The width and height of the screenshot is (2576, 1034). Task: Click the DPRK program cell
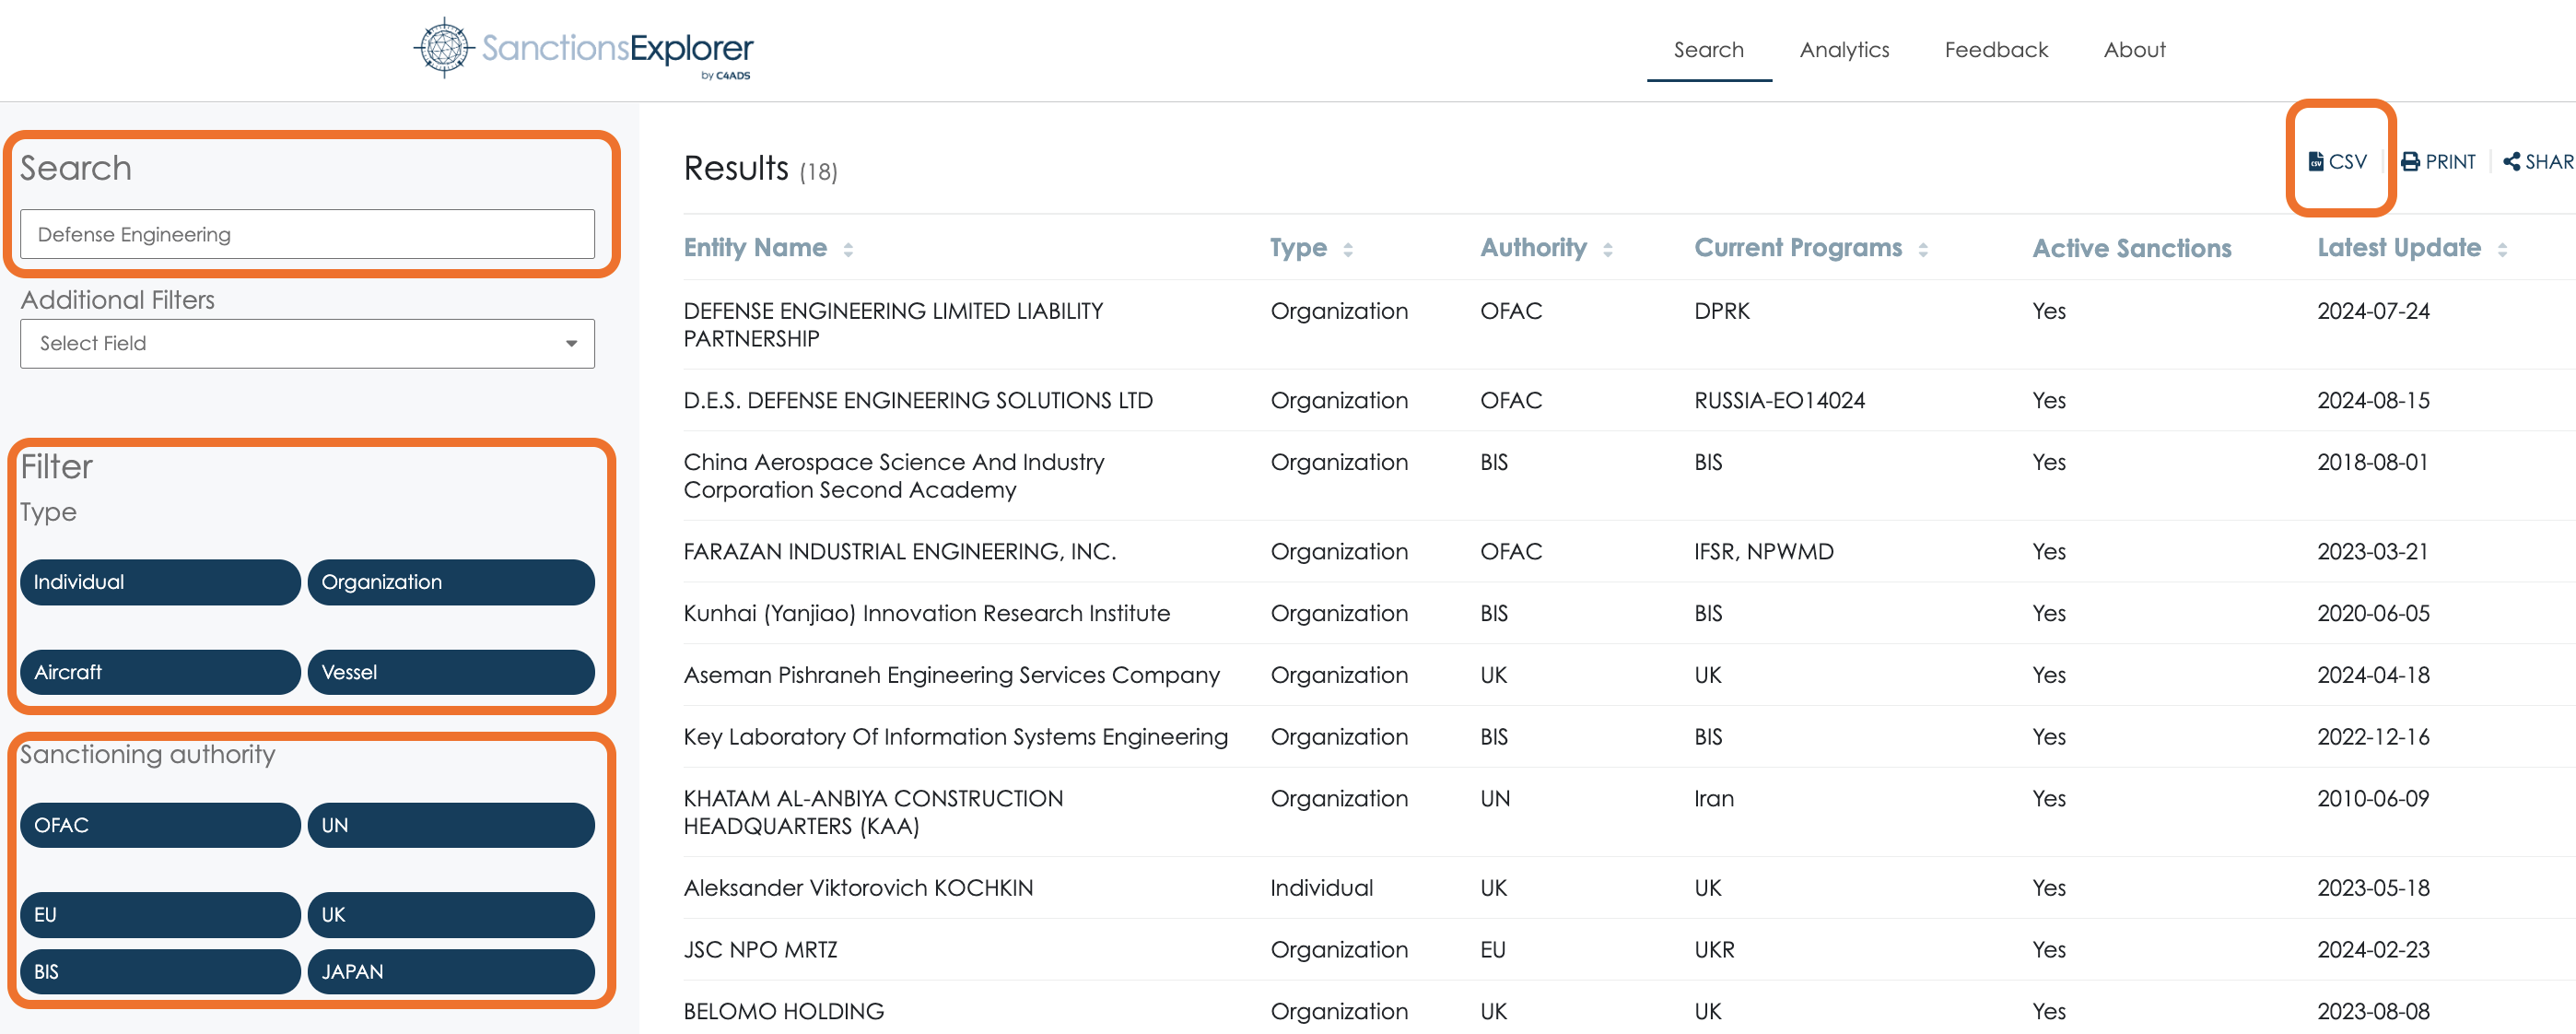tap(1721, 311)
